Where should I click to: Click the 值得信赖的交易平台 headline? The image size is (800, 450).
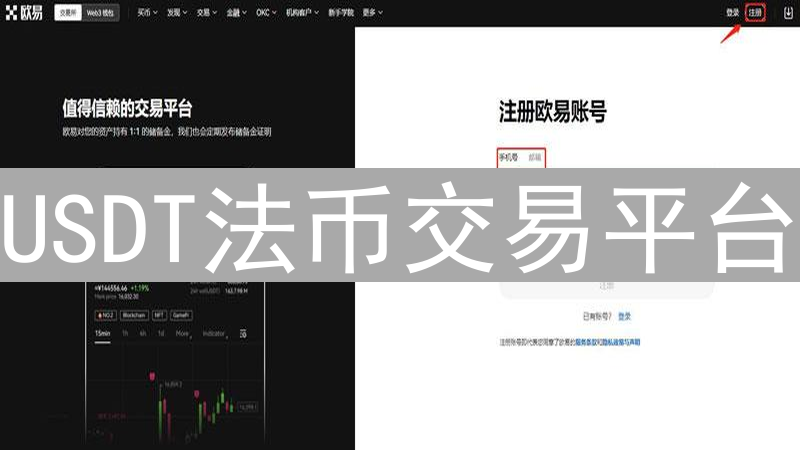127,108
